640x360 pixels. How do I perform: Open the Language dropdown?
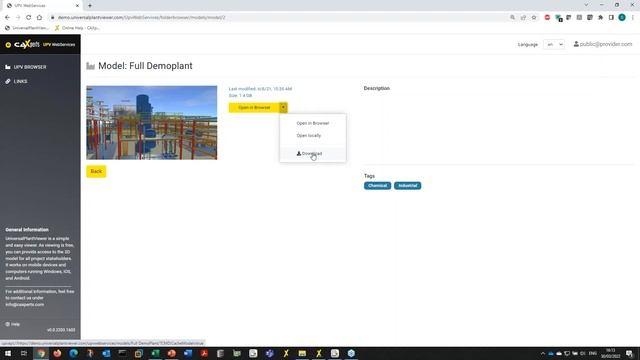[x=554, y=44]
